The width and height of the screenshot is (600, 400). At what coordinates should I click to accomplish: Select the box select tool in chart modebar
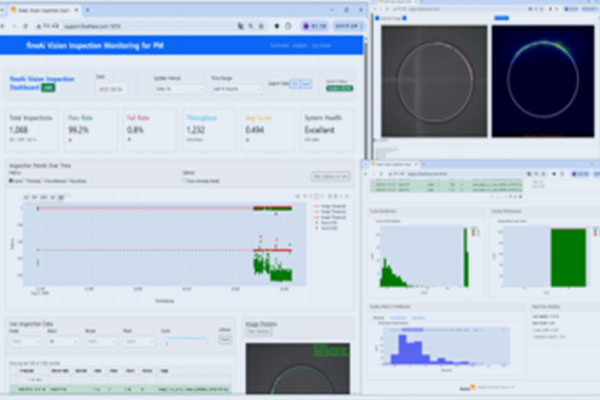click(x=316, y=196)
